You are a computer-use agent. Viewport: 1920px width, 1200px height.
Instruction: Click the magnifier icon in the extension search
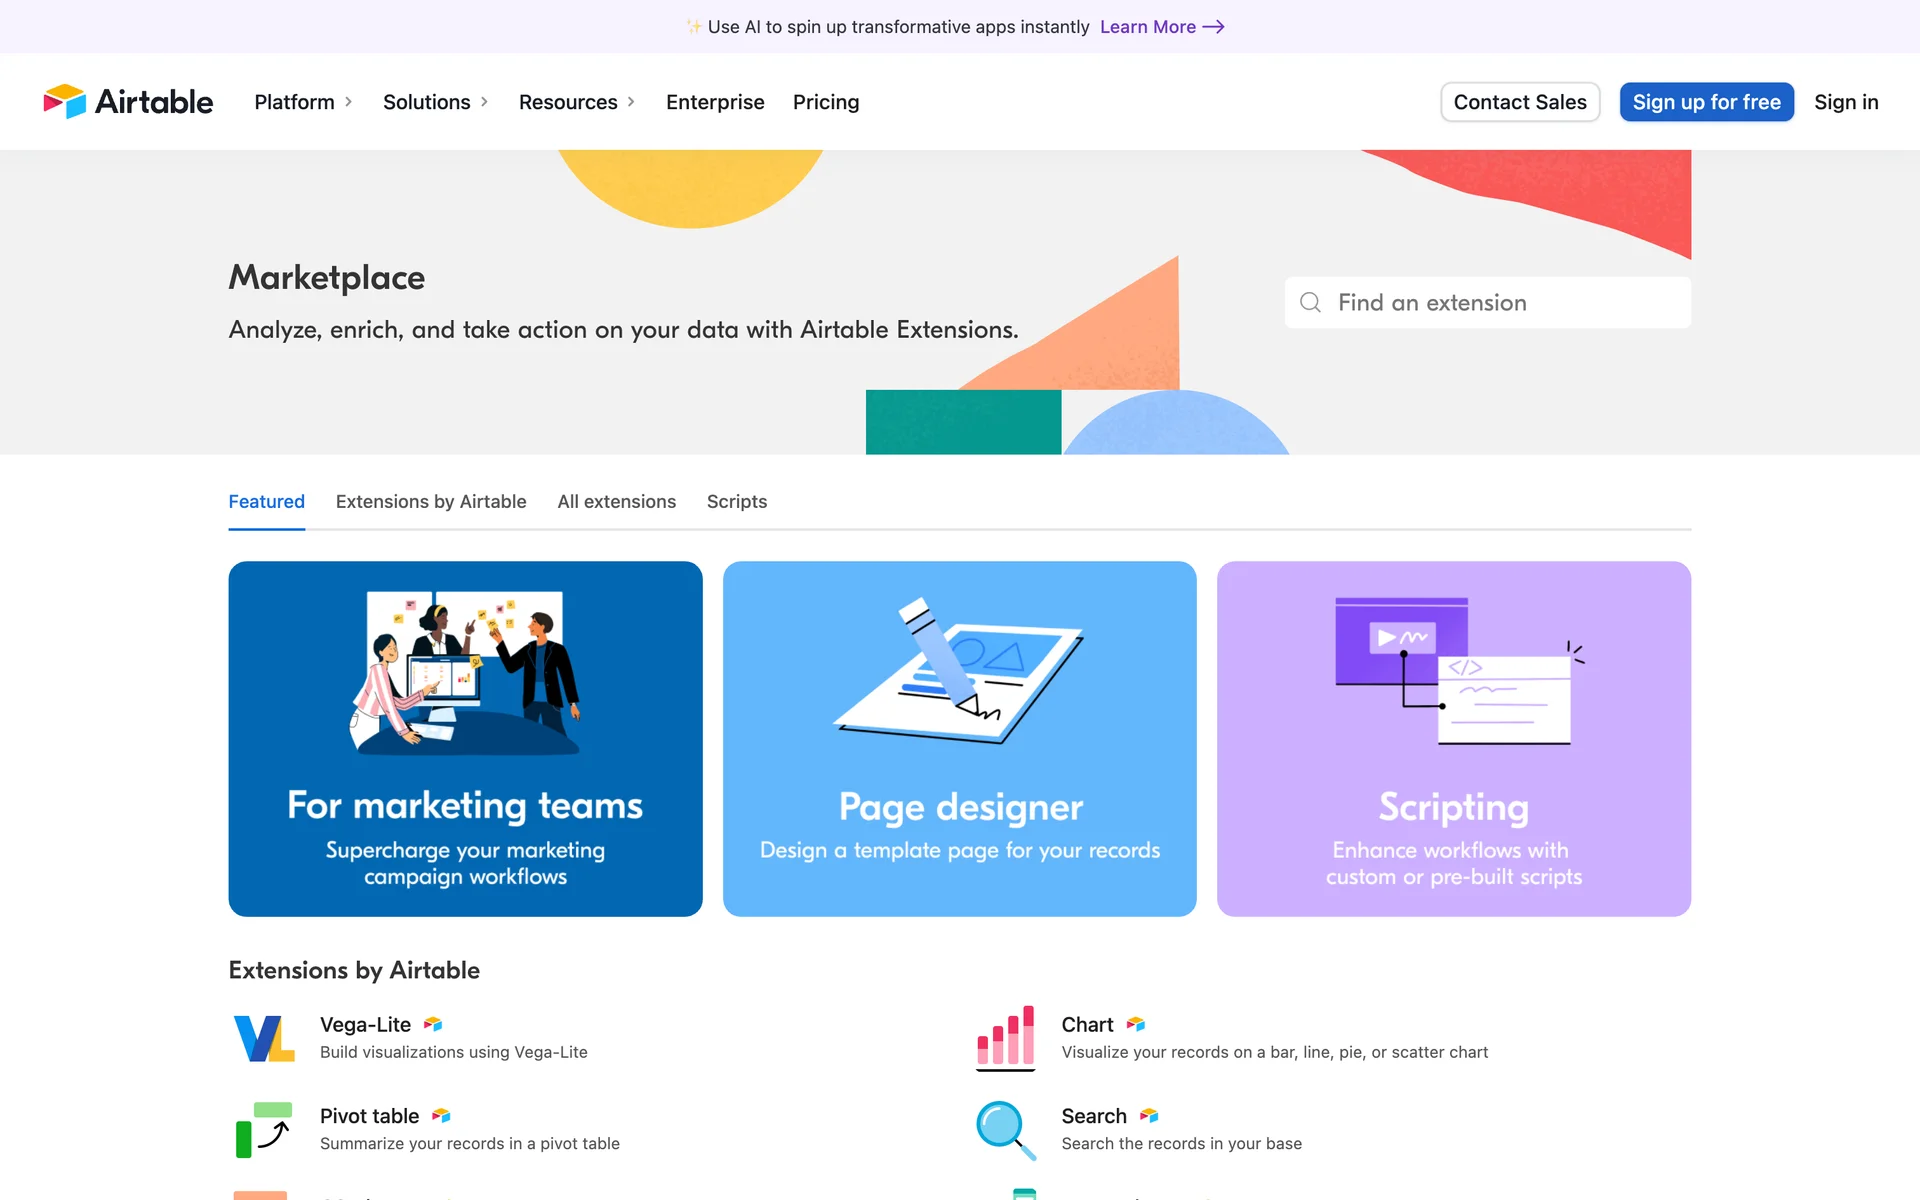coord(1310,302)
